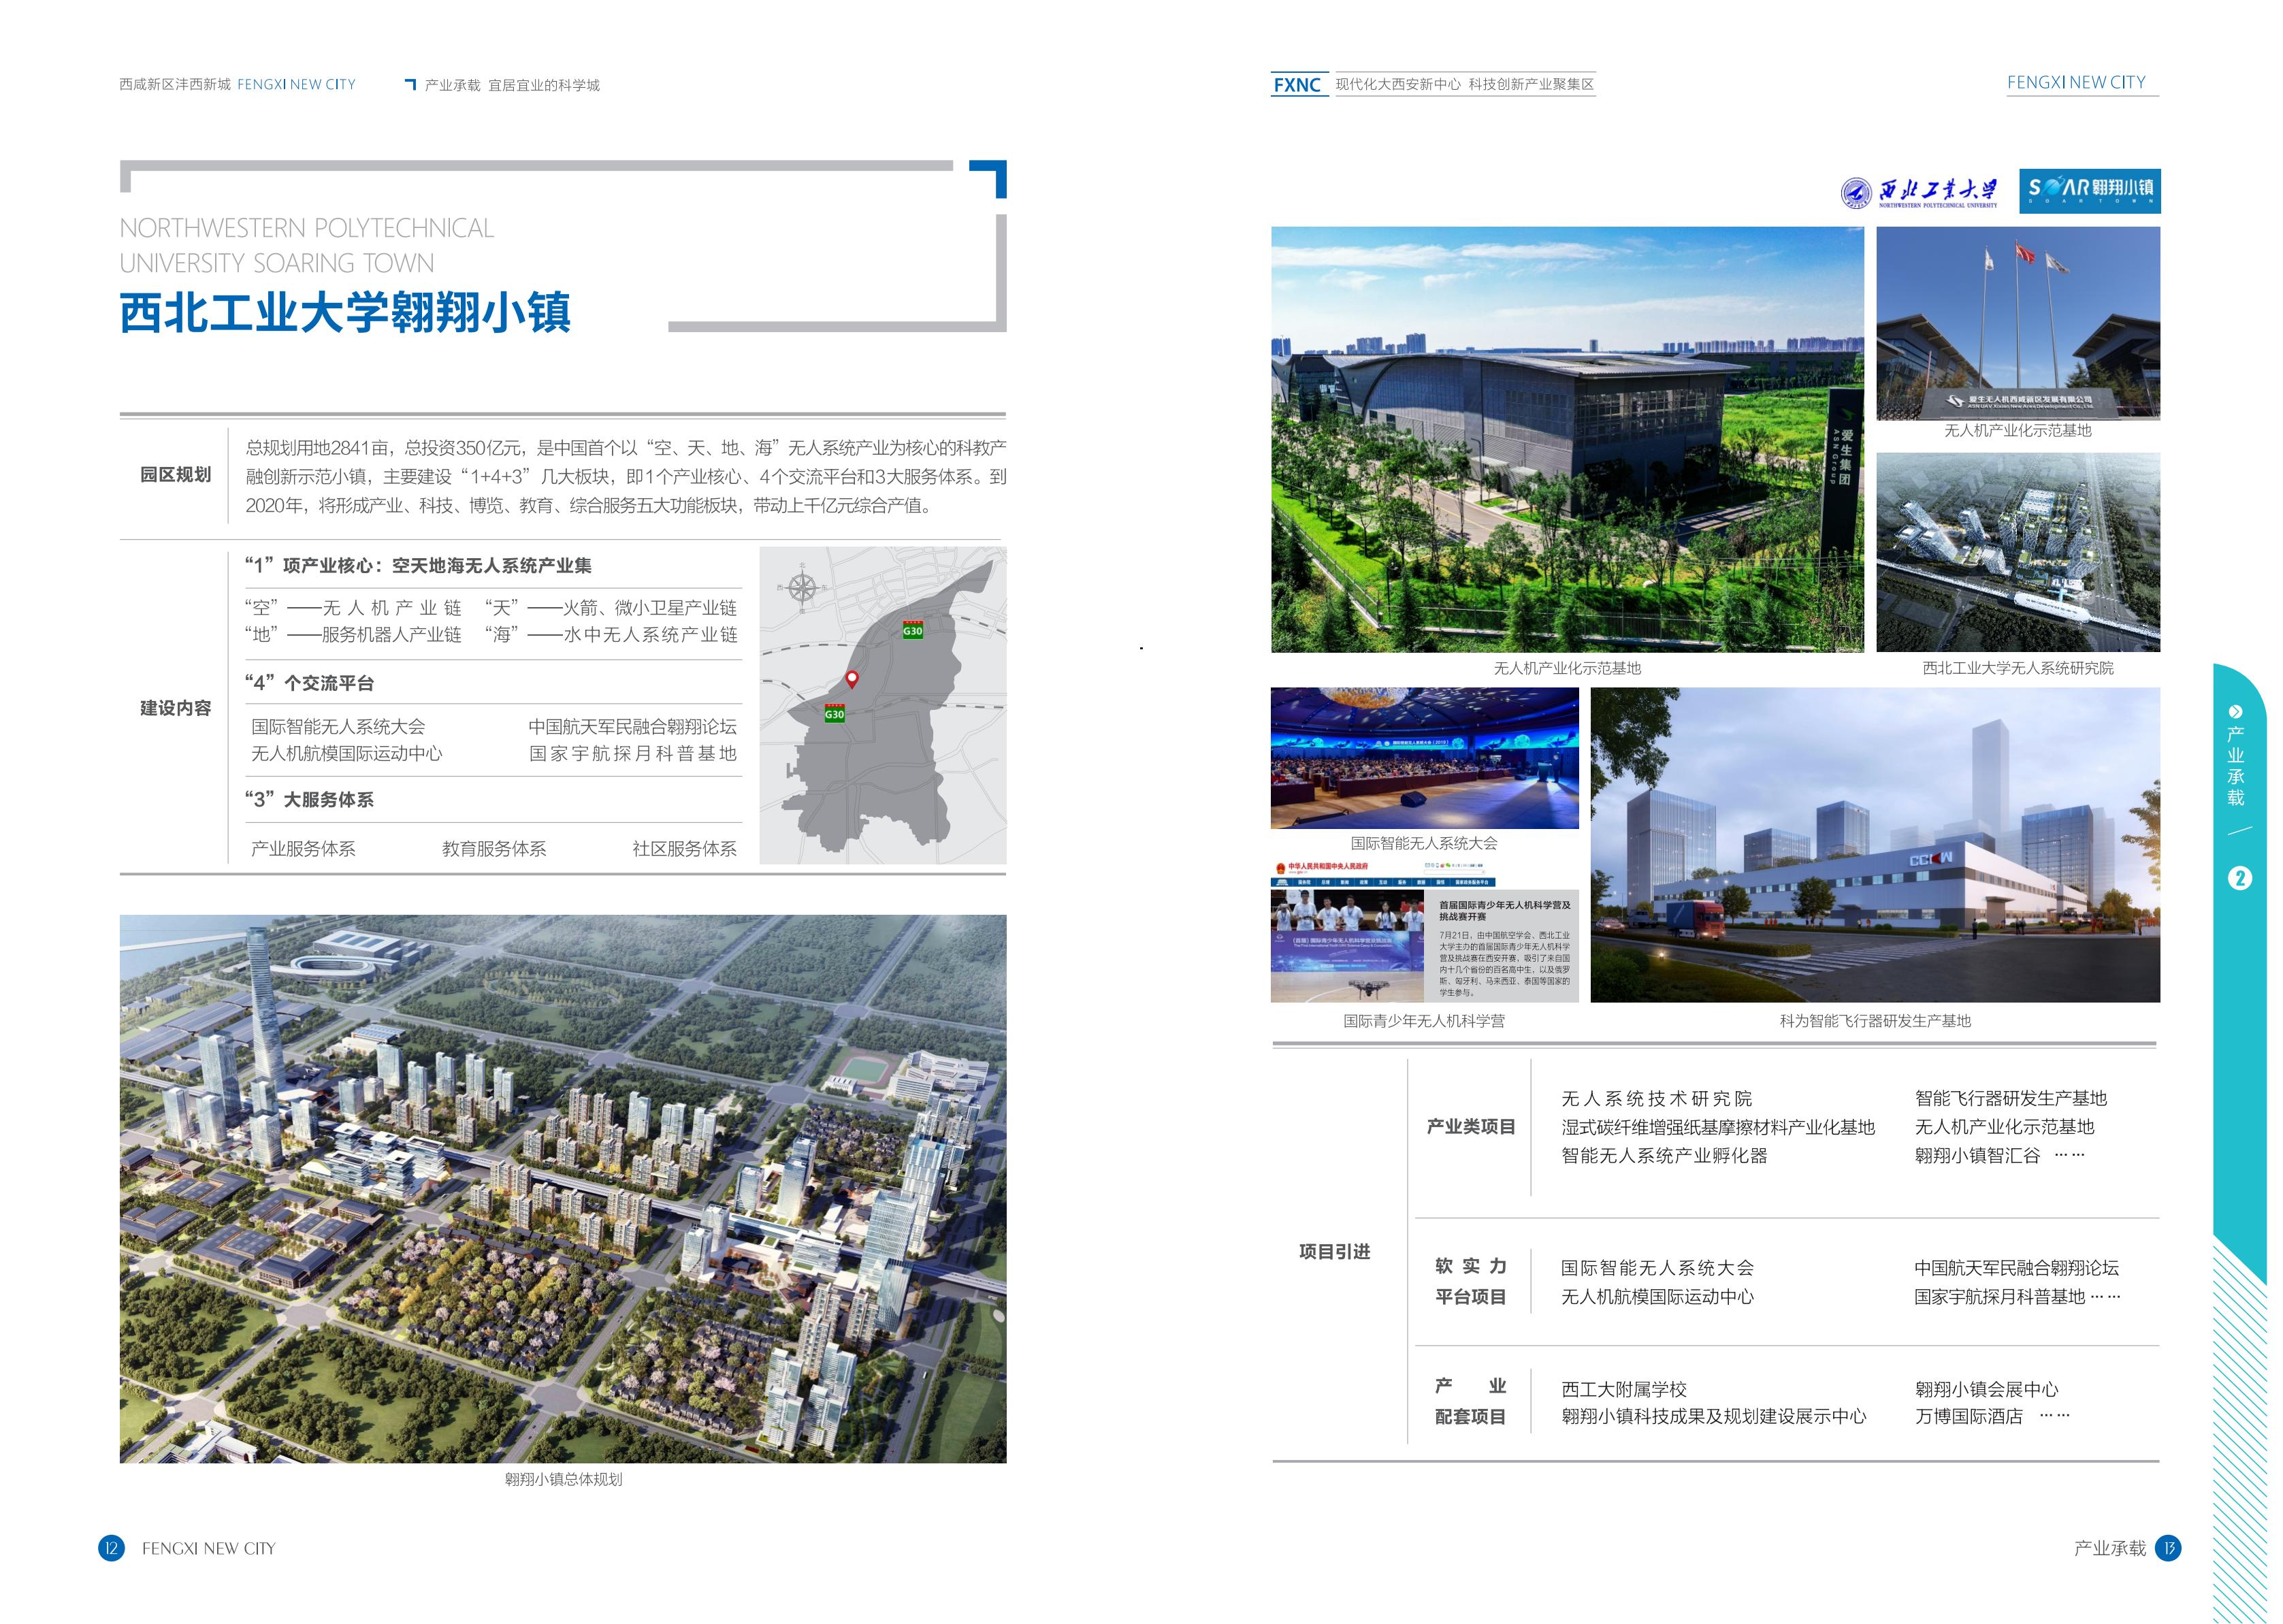The height and width of the screenshot is (1624, 2283).
Task: Click the heading NORTHWESTERN POLYTECHNICAL
Action: coord(307,228)
